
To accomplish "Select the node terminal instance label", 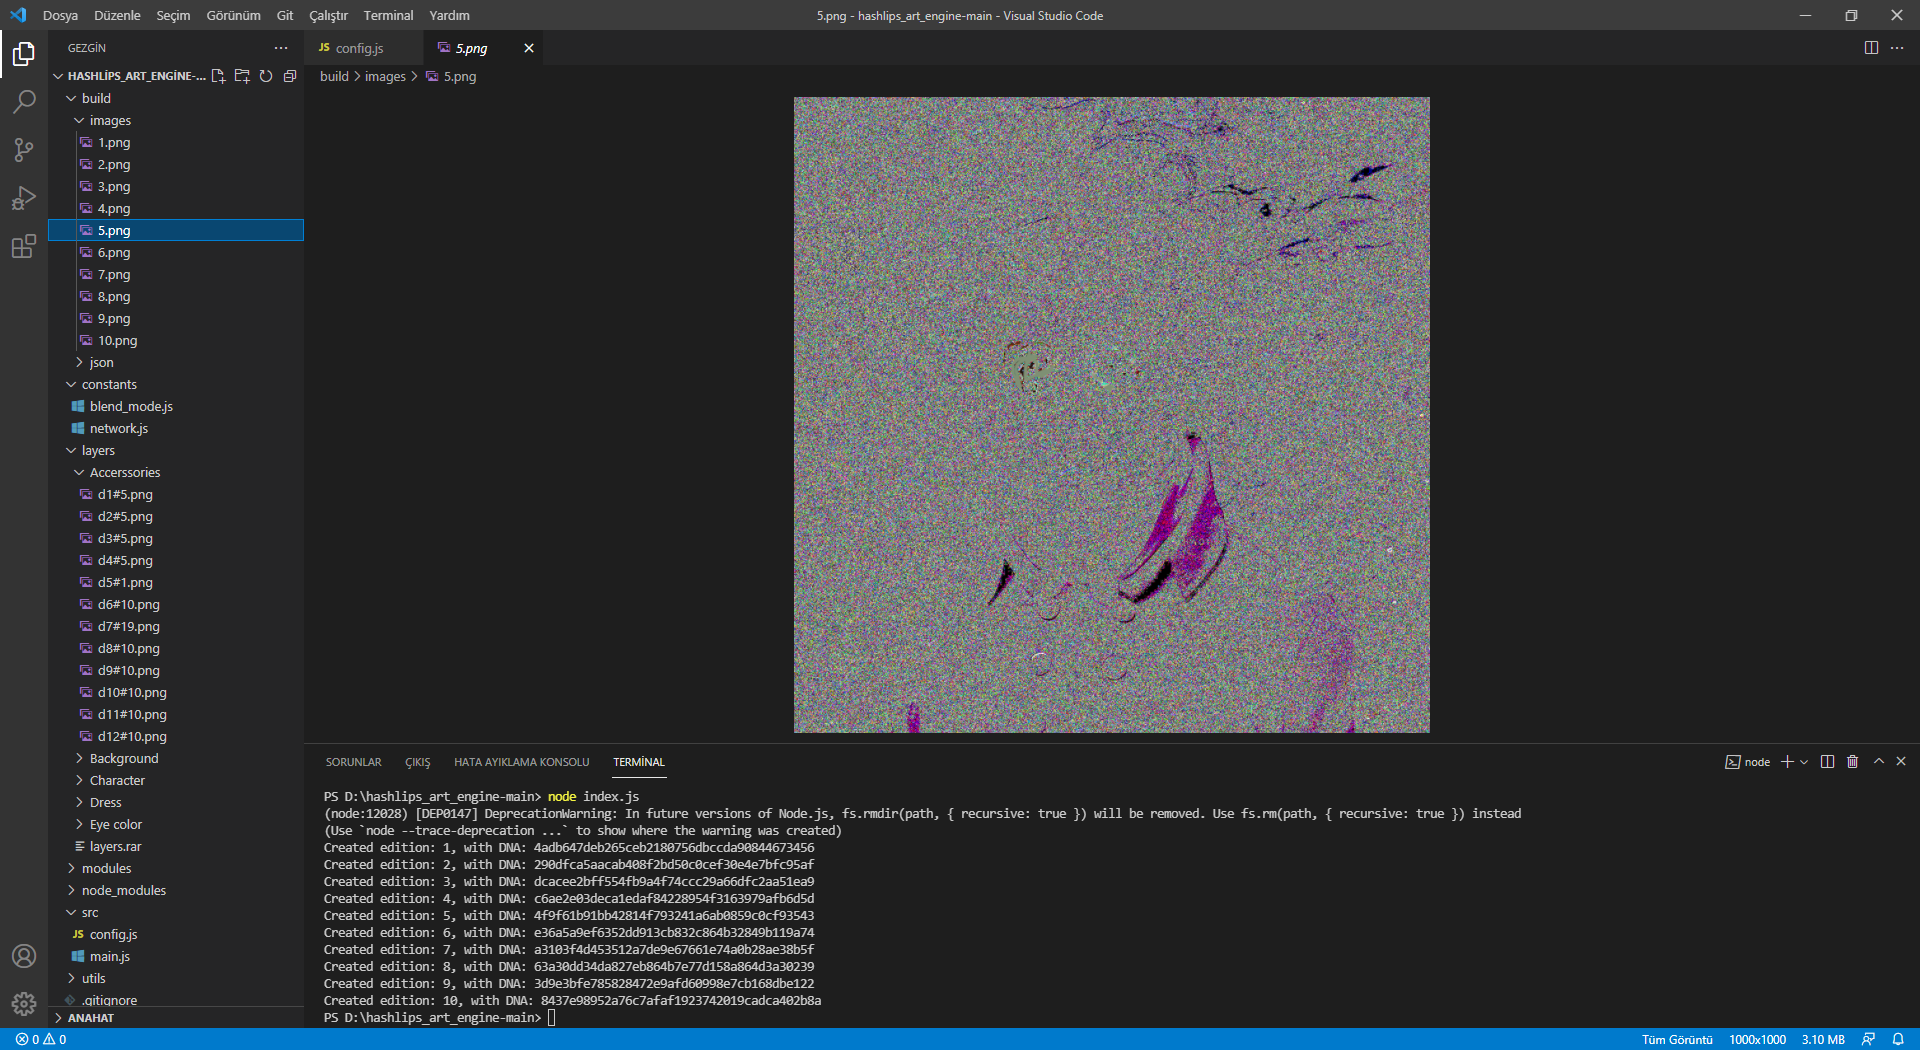I will point(1748,762).
